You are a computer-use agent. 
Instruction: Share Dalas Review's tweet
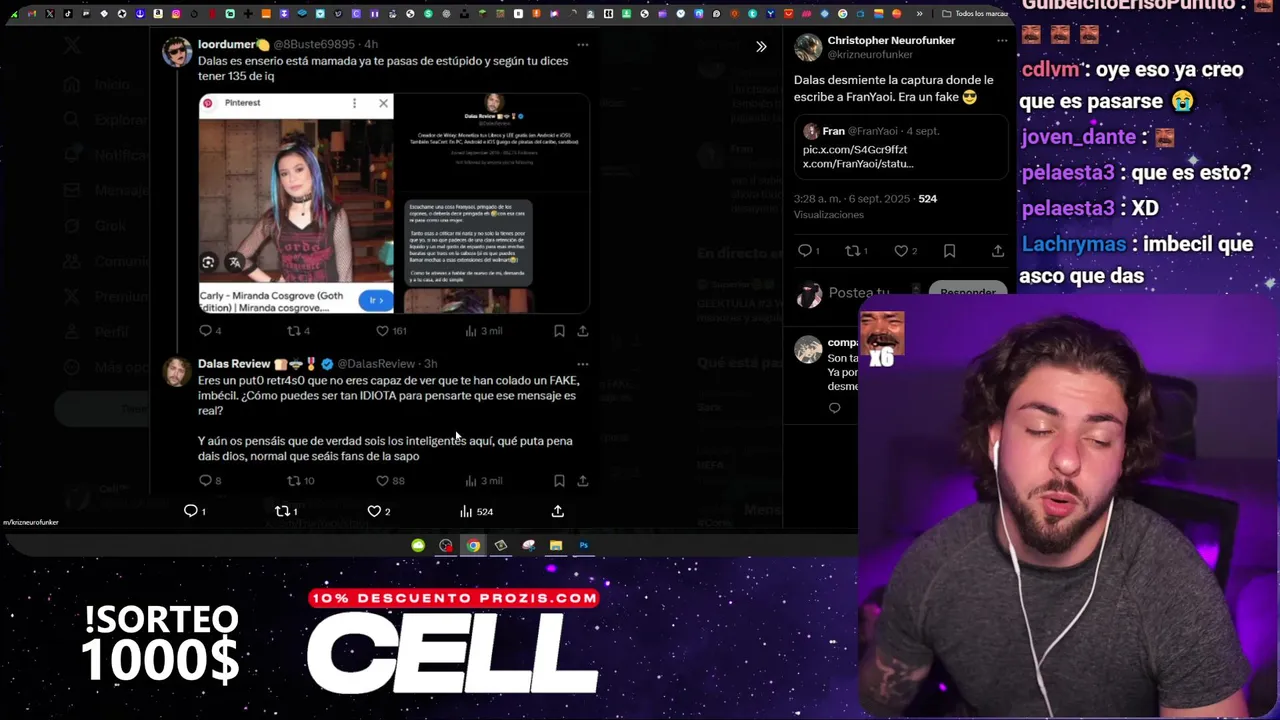pos(583,481)
